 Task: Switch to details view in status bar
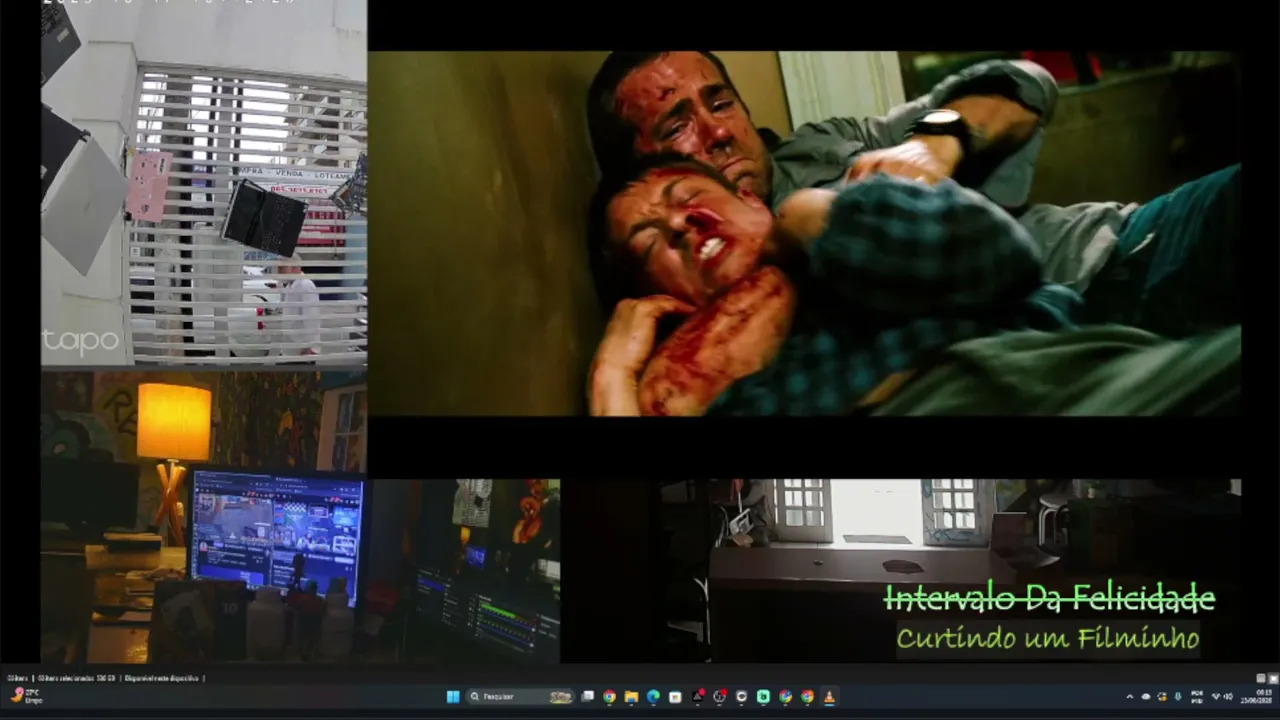[x=1261, y=678]
